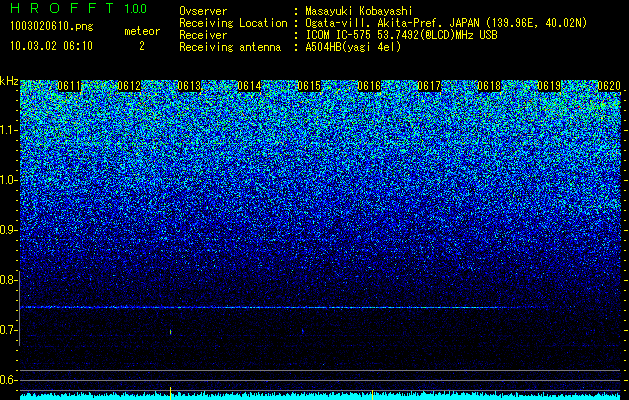Click the meteor count value 2
Image resolution: width=629 pixels, height=400 pixels.
pos(142,46)
